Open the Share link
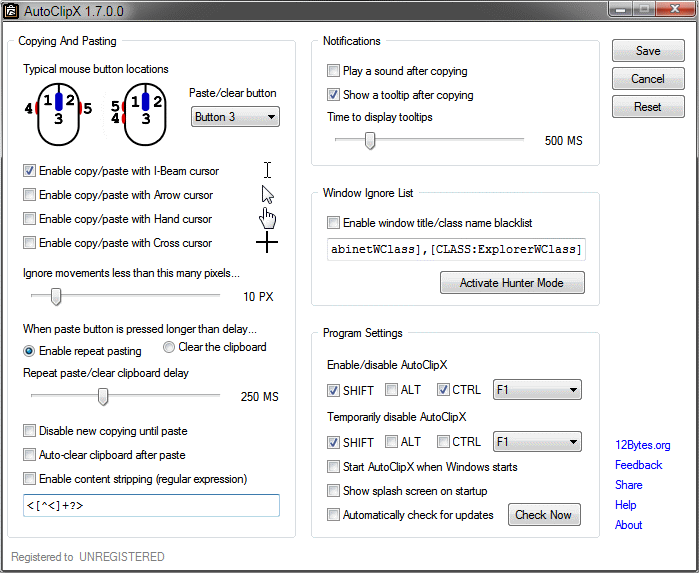699x573 pixels. [x=629, y=485]
